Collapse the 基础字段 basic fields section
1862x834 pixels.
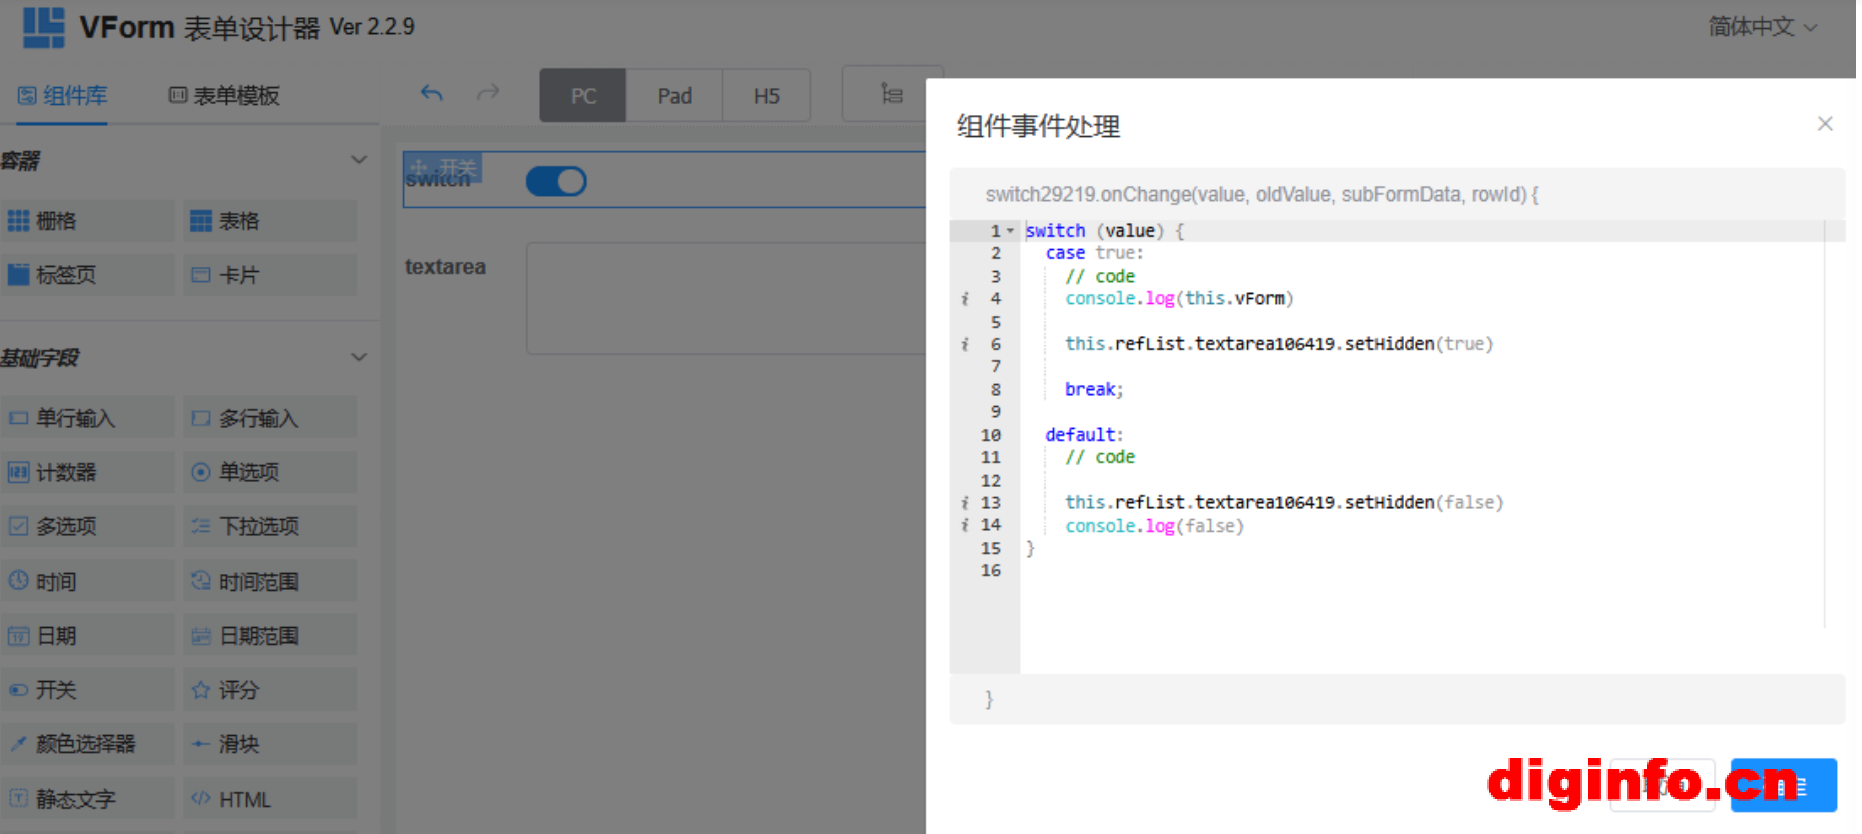[x=359, y=357]
